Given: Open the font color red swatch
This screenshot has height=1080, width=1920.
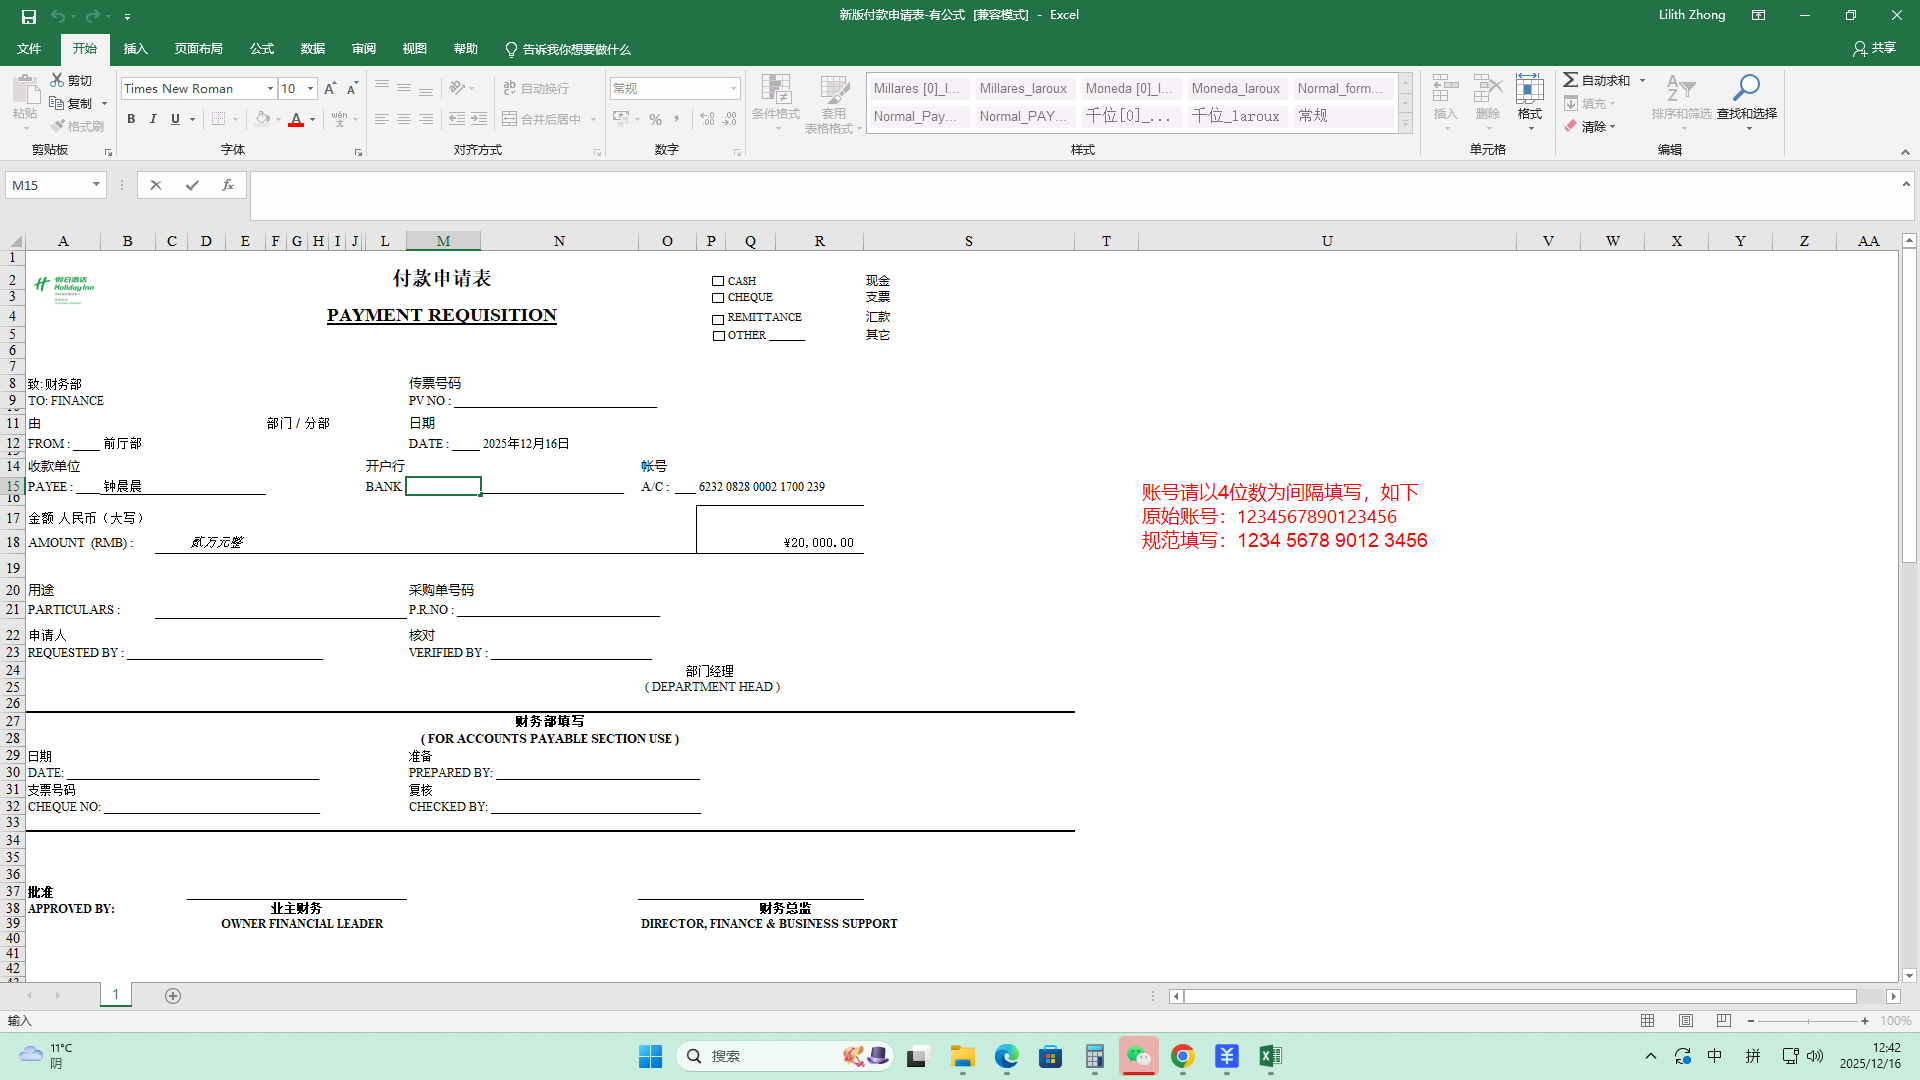Looking at the screenshot, I should click(x=296, y=119).
